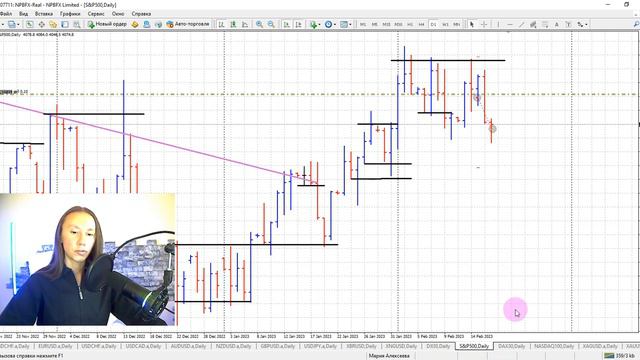Toggle the Terminal panel icon
This screenshot has width=640, height=360.
pos(65,24)
